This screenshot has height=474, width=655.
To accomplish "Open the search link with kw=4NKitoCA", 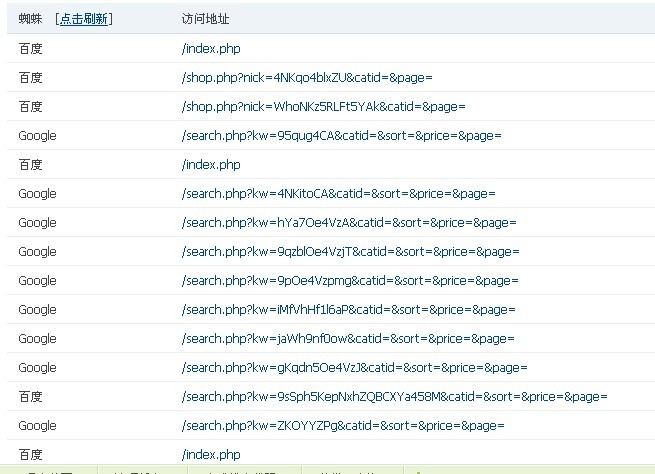I will pos(338,193).
